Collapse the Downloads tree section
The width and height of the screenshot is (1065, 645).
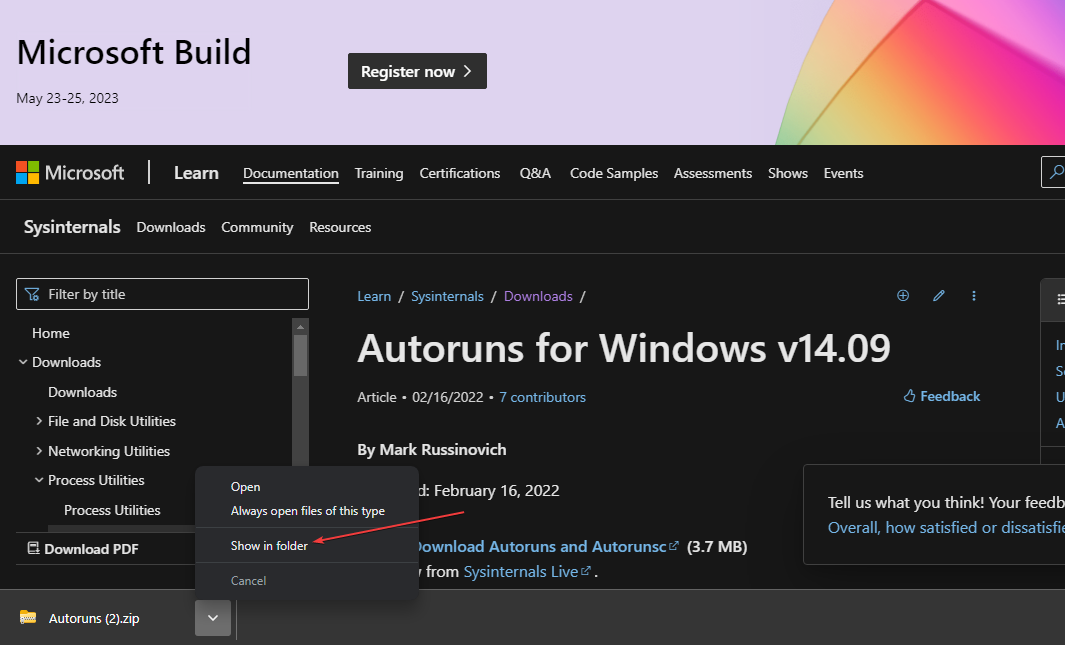[x=23, y=362]
